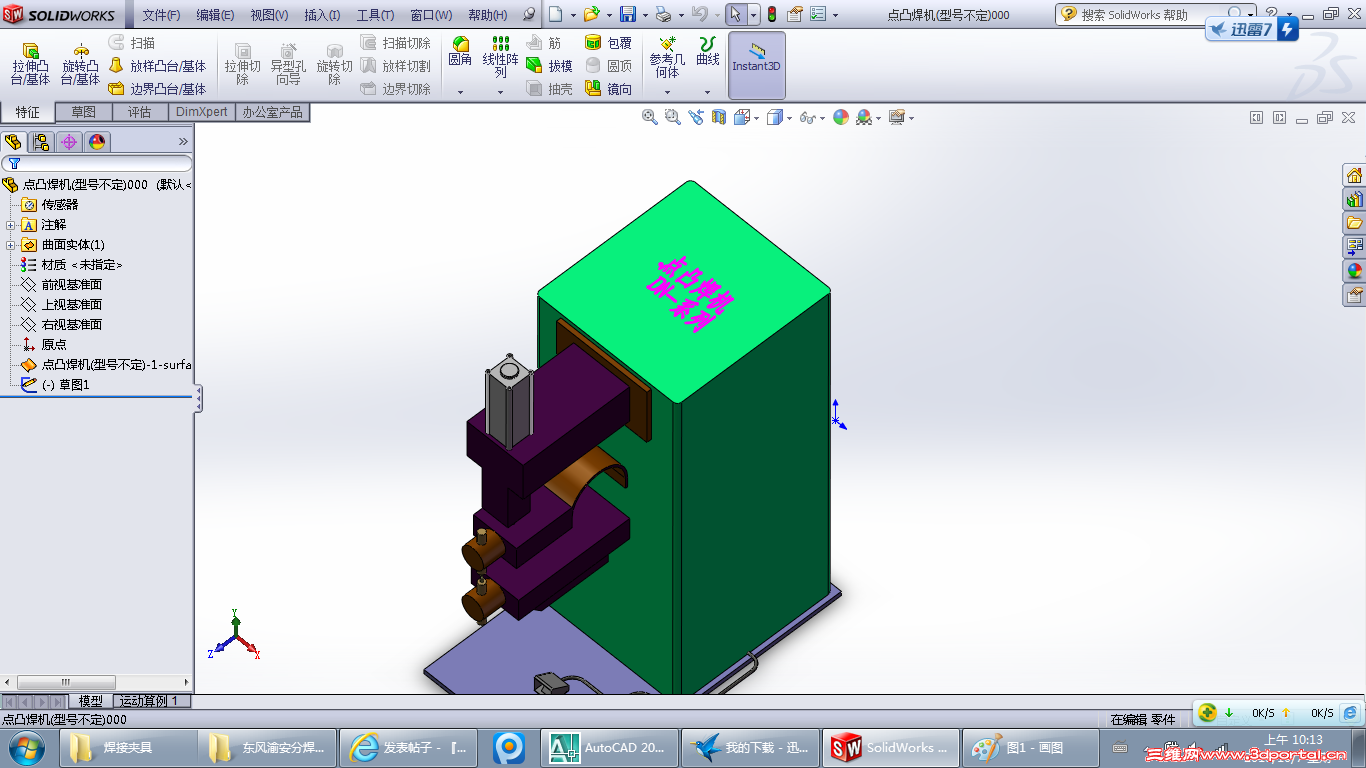Toggle the Select cursor tool
The height and width of the screenshot is (768, 1366).
734,14
